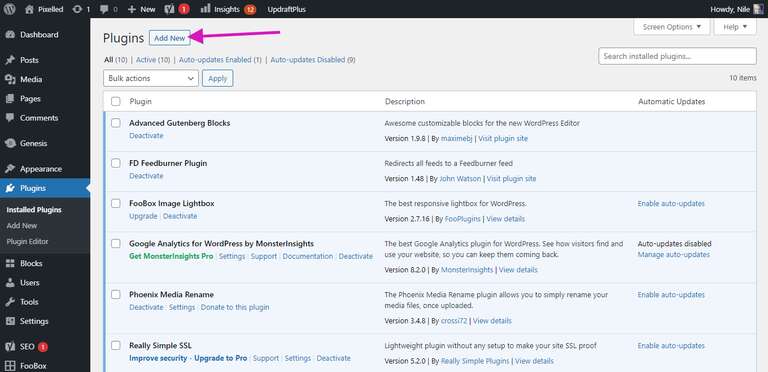768x372 pixels.
Task: Open SEO in the sidebar
Action: pyautogui.click(x=27, y=347)
